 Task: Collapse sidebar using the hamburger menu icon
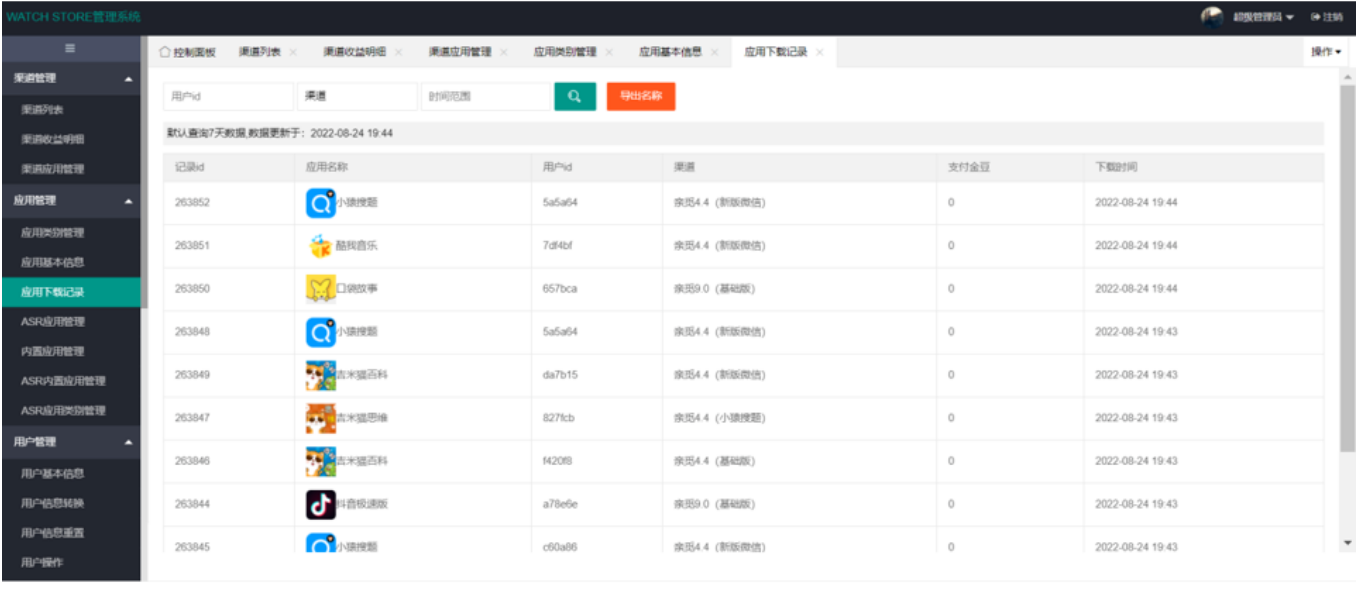pyautogui.click(x=70, y=49)
